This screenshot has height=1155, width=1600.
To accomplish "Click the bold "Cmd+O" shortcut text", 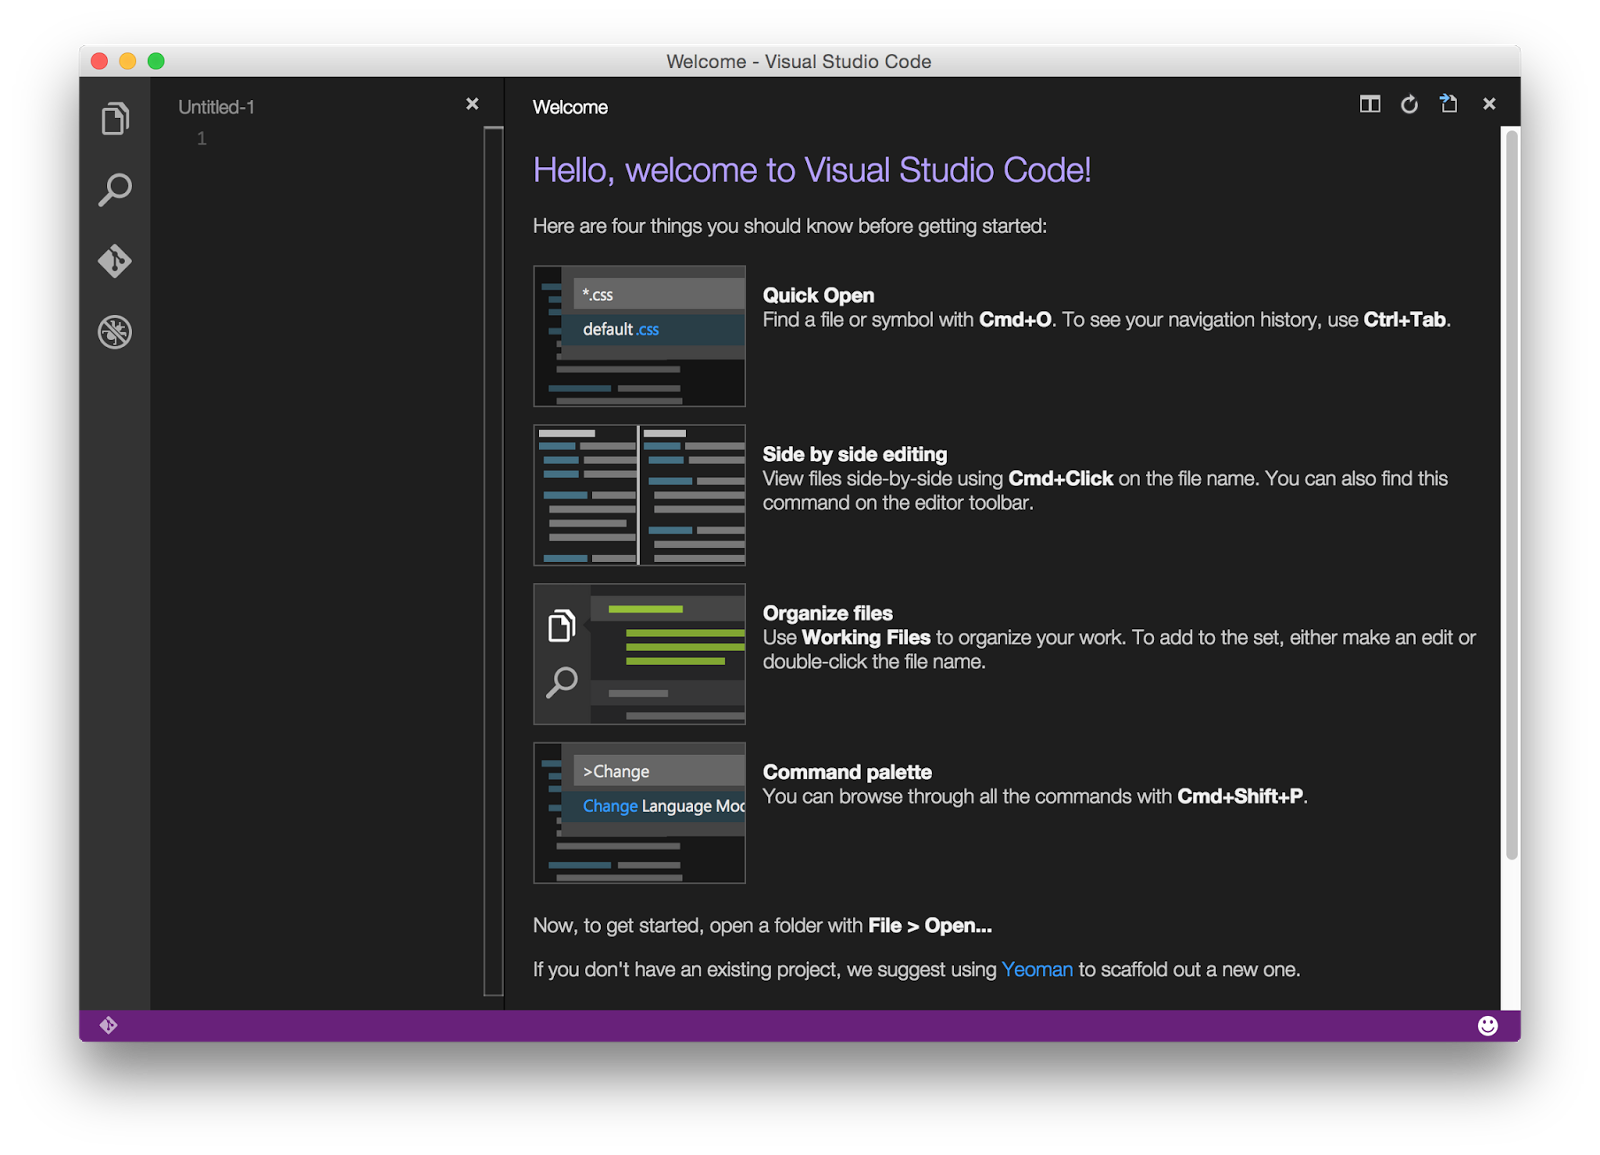I will pos(1015,320).
